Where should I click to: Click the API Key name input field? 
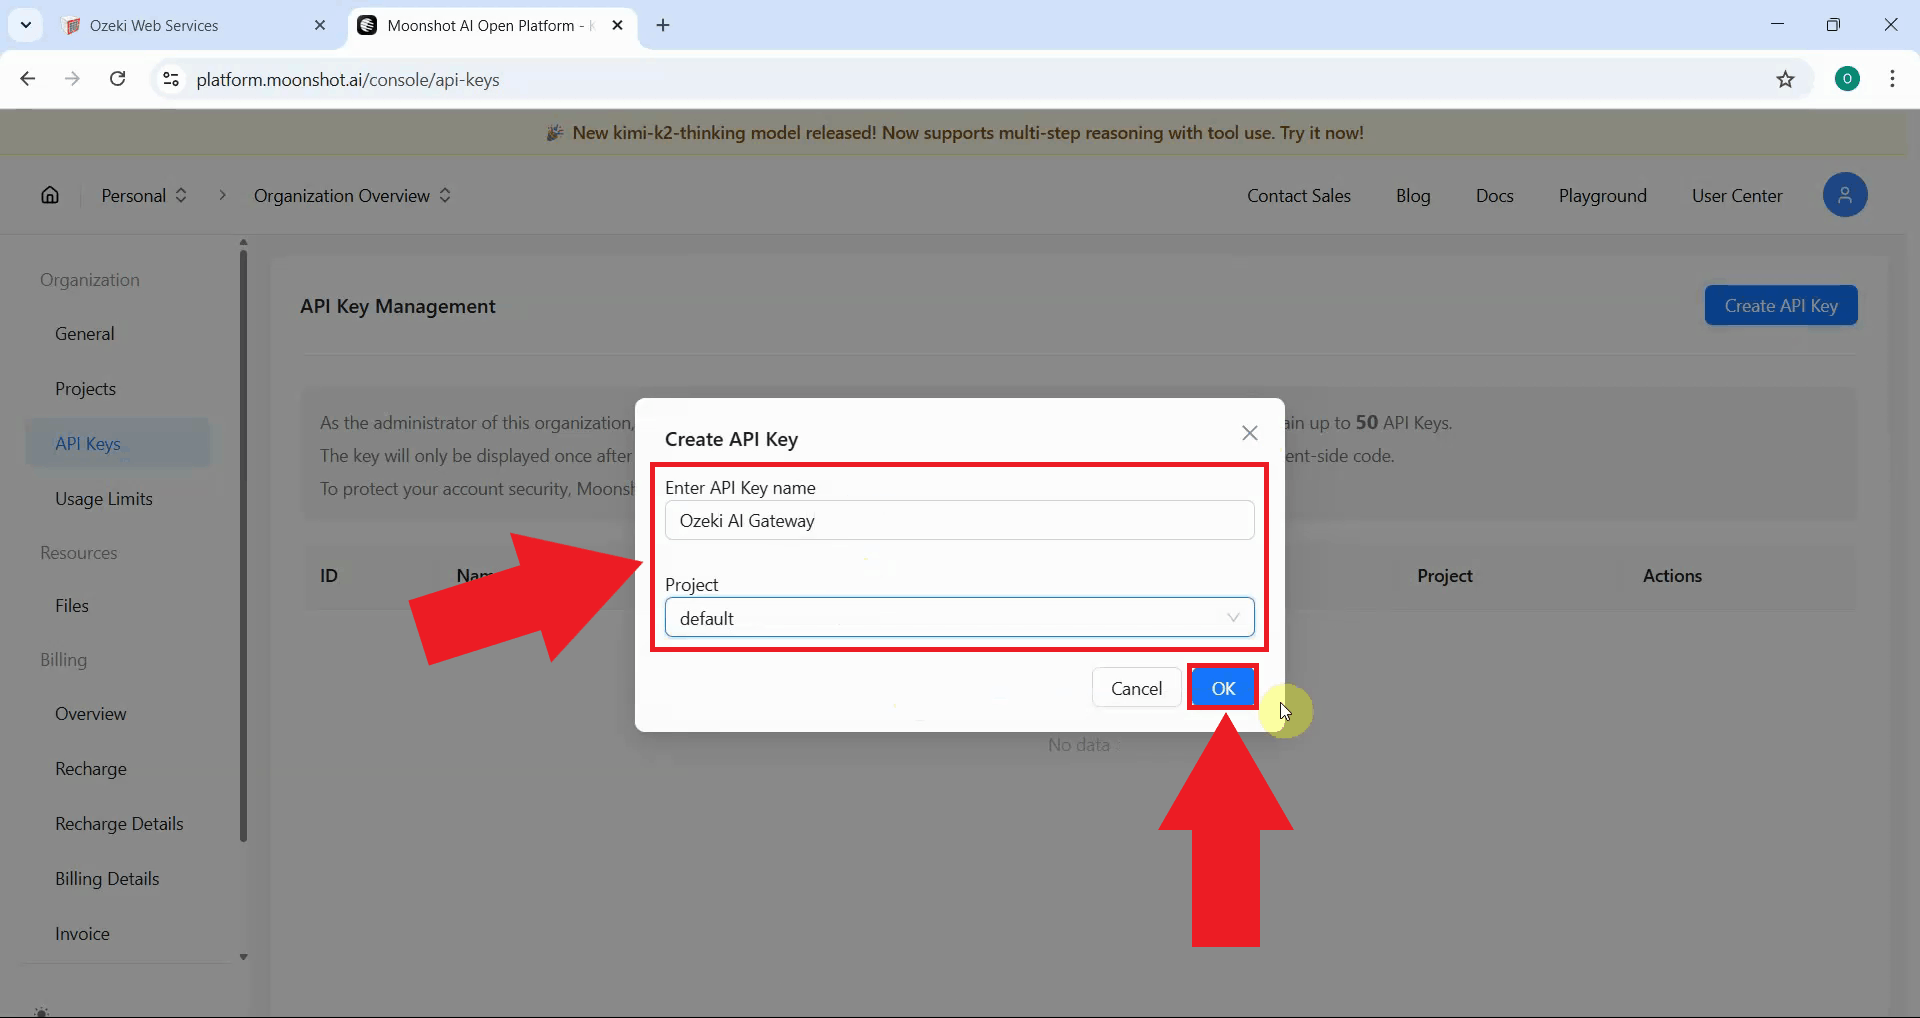pos(958,520)
